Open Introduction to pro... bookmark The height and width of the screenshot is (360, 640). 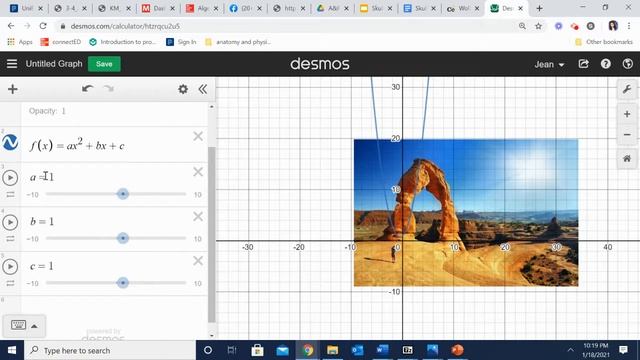(x=123, y=42)
